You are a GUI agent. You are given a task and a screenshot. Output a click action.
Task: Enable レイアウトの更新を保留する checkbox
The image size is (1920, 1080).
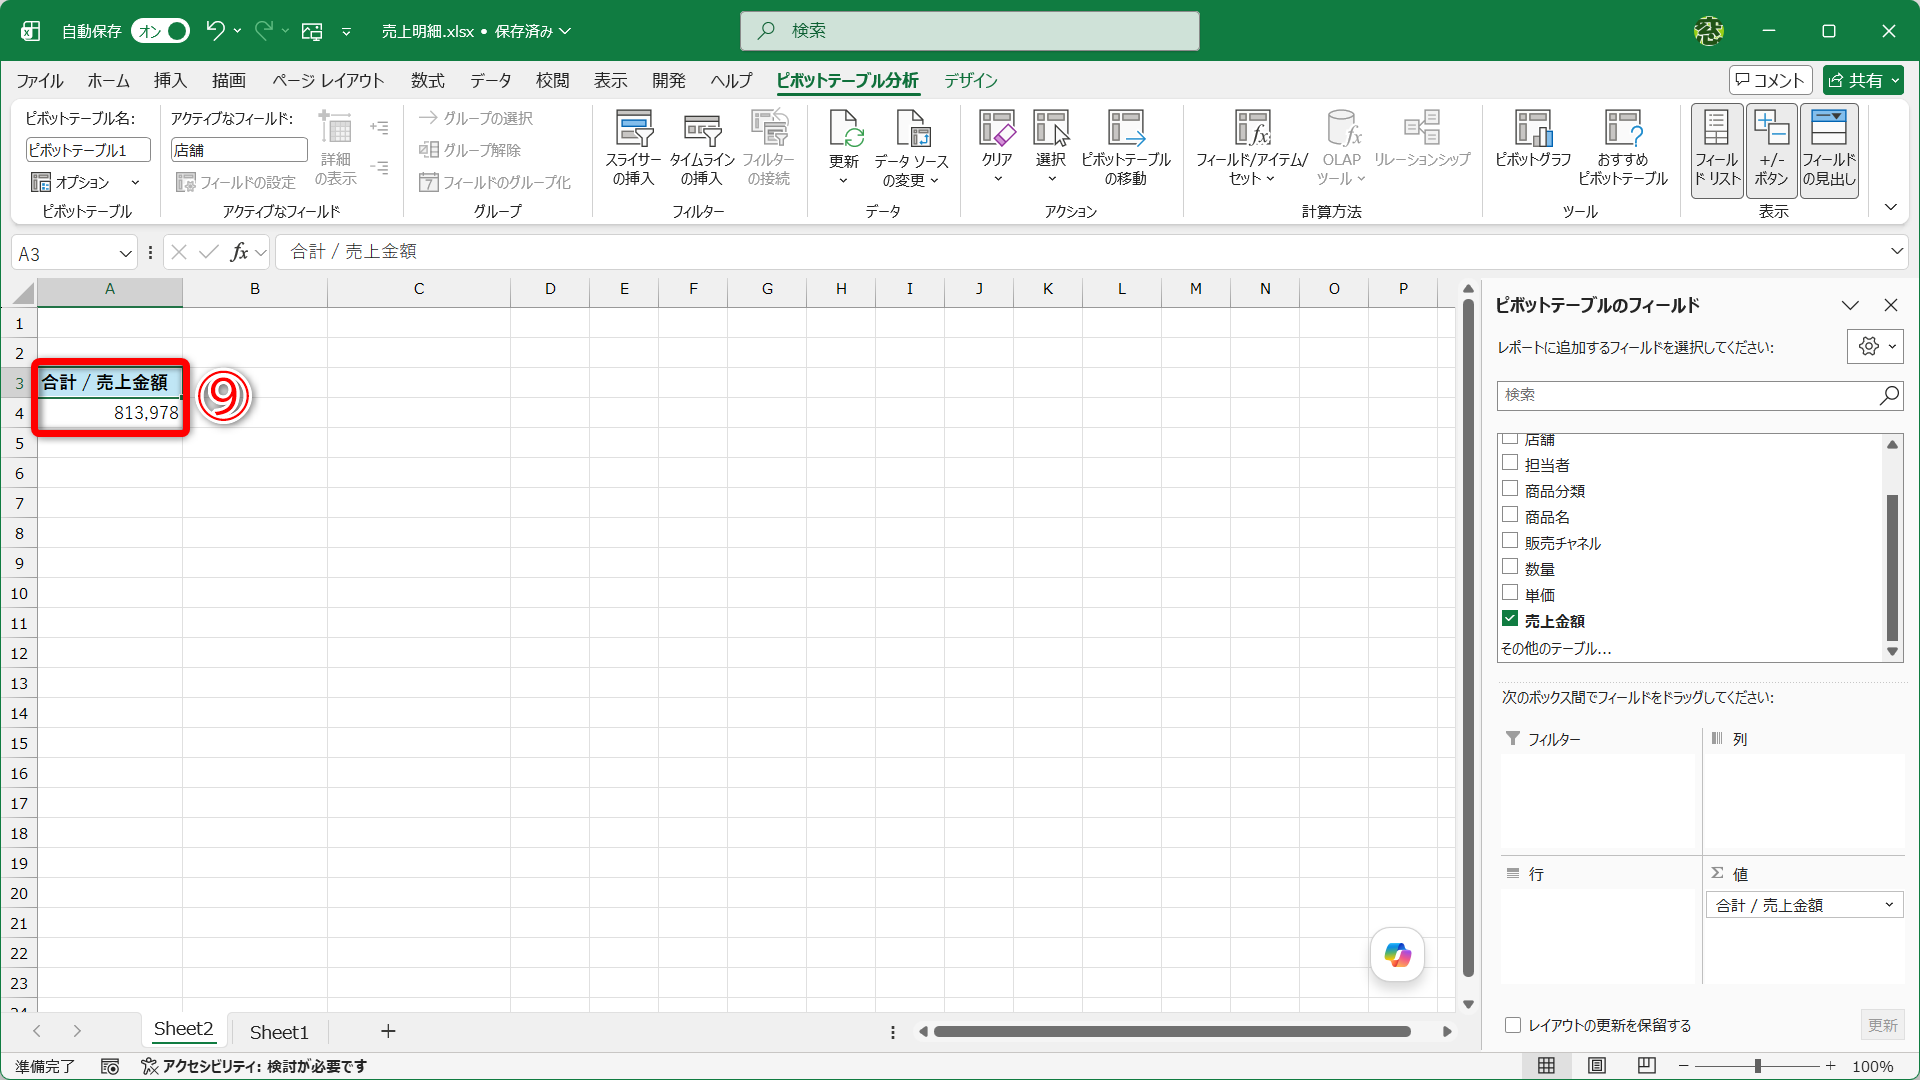pyautogui.click(x=1513, y=1025)
